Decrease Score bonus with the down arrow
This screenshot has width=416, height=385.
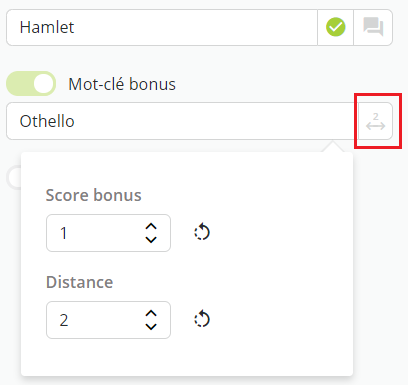(x=151, y=239)
